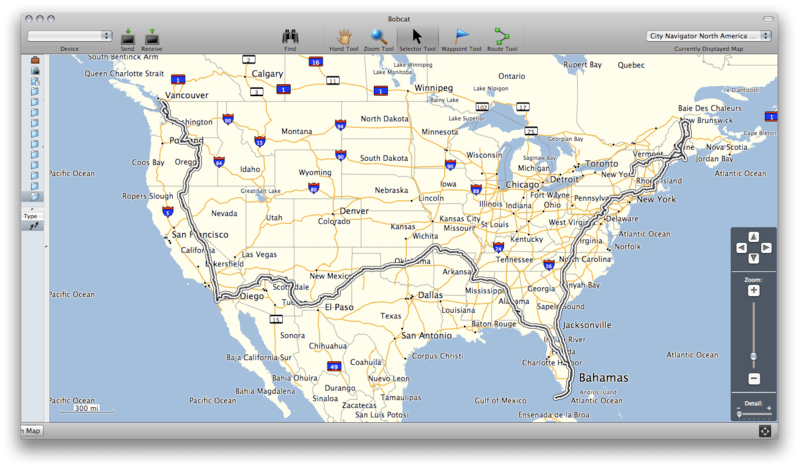Click the Denver label on the map
Screen dimensions: 799x468
tap(354, 211)
